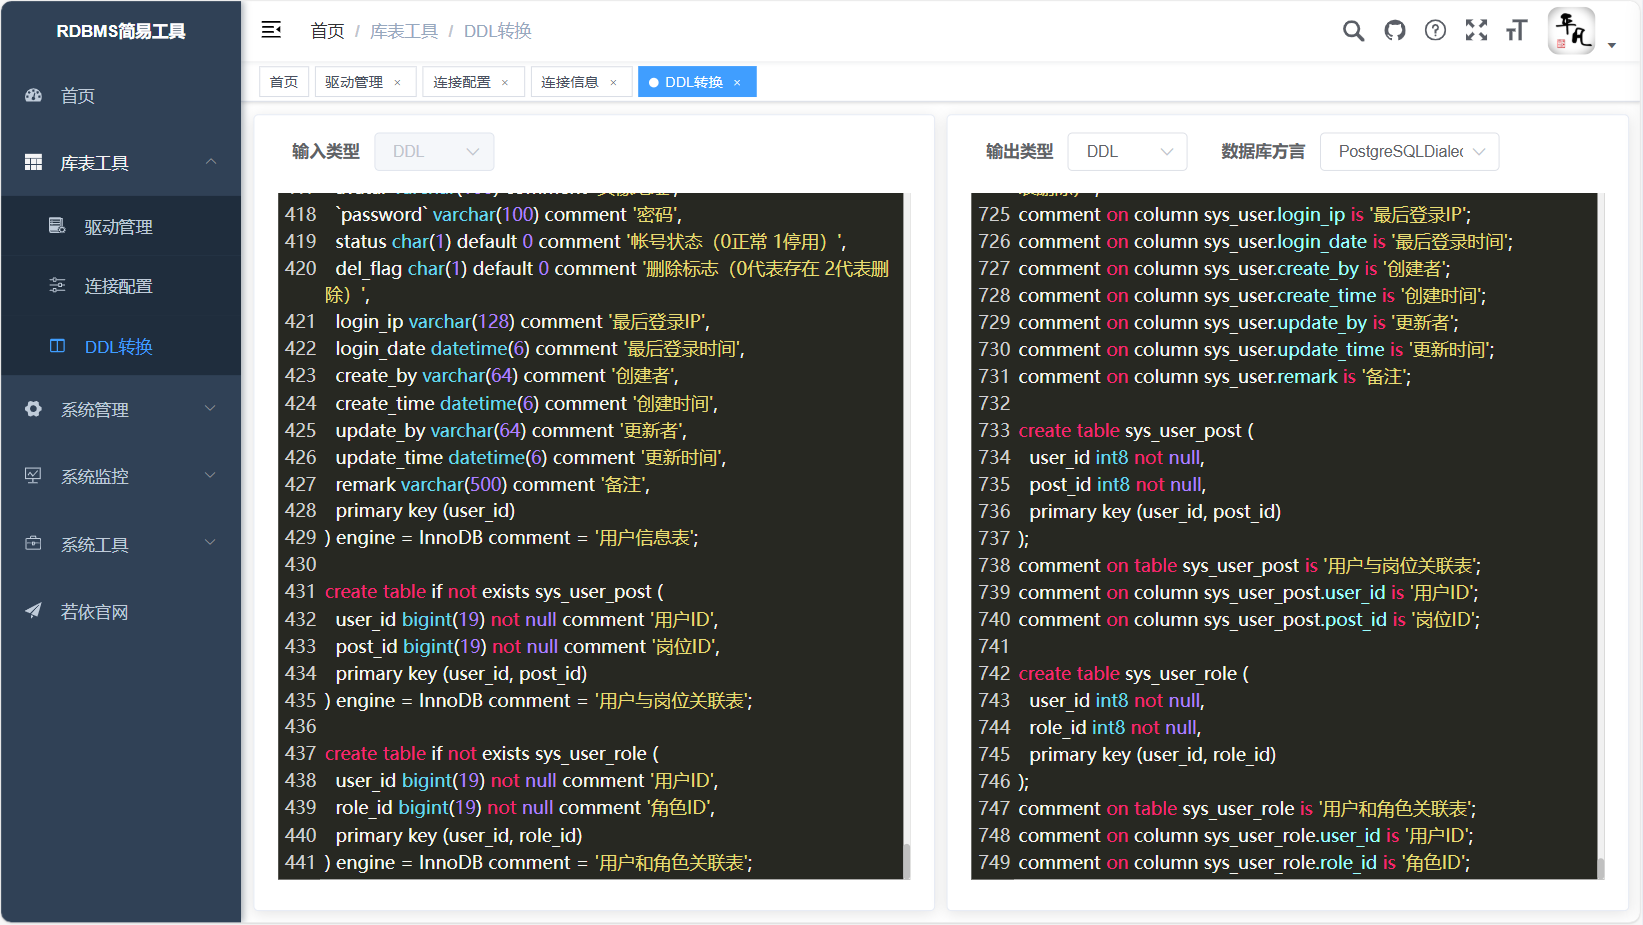
Task: Click the table icon beside 库表工具
Action: coord(34,162)
